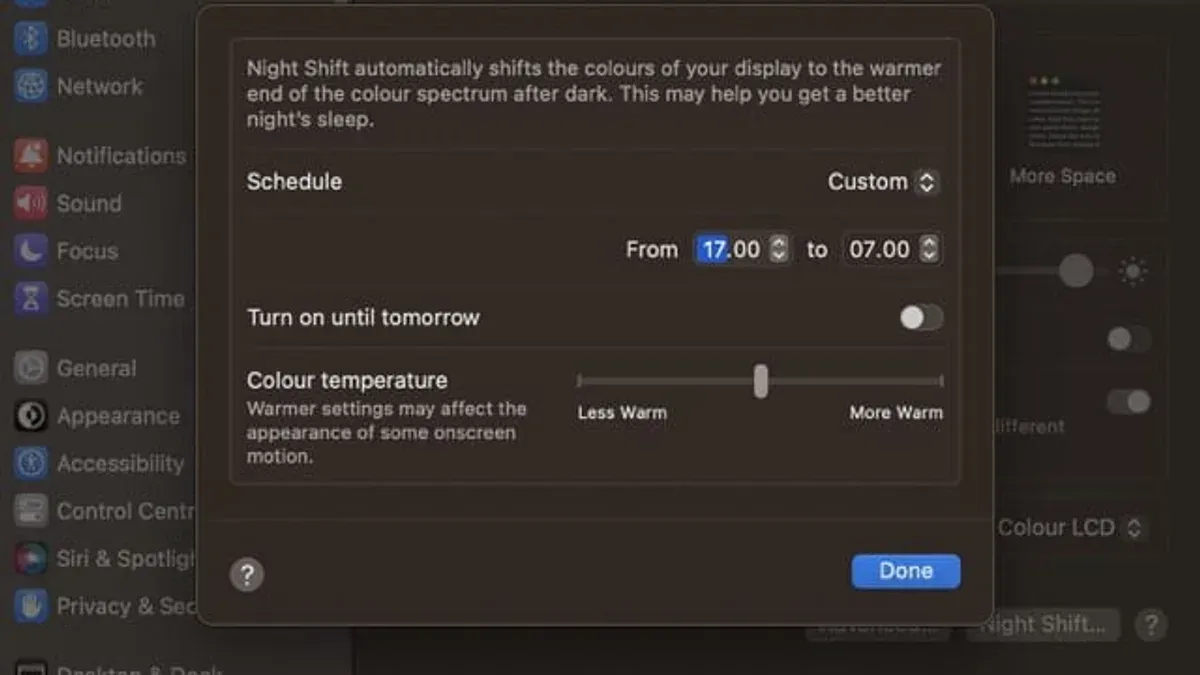Screen dimensions: 1200x675
Task: Select the Sound sidebar label
Action: tap(89, 204)
